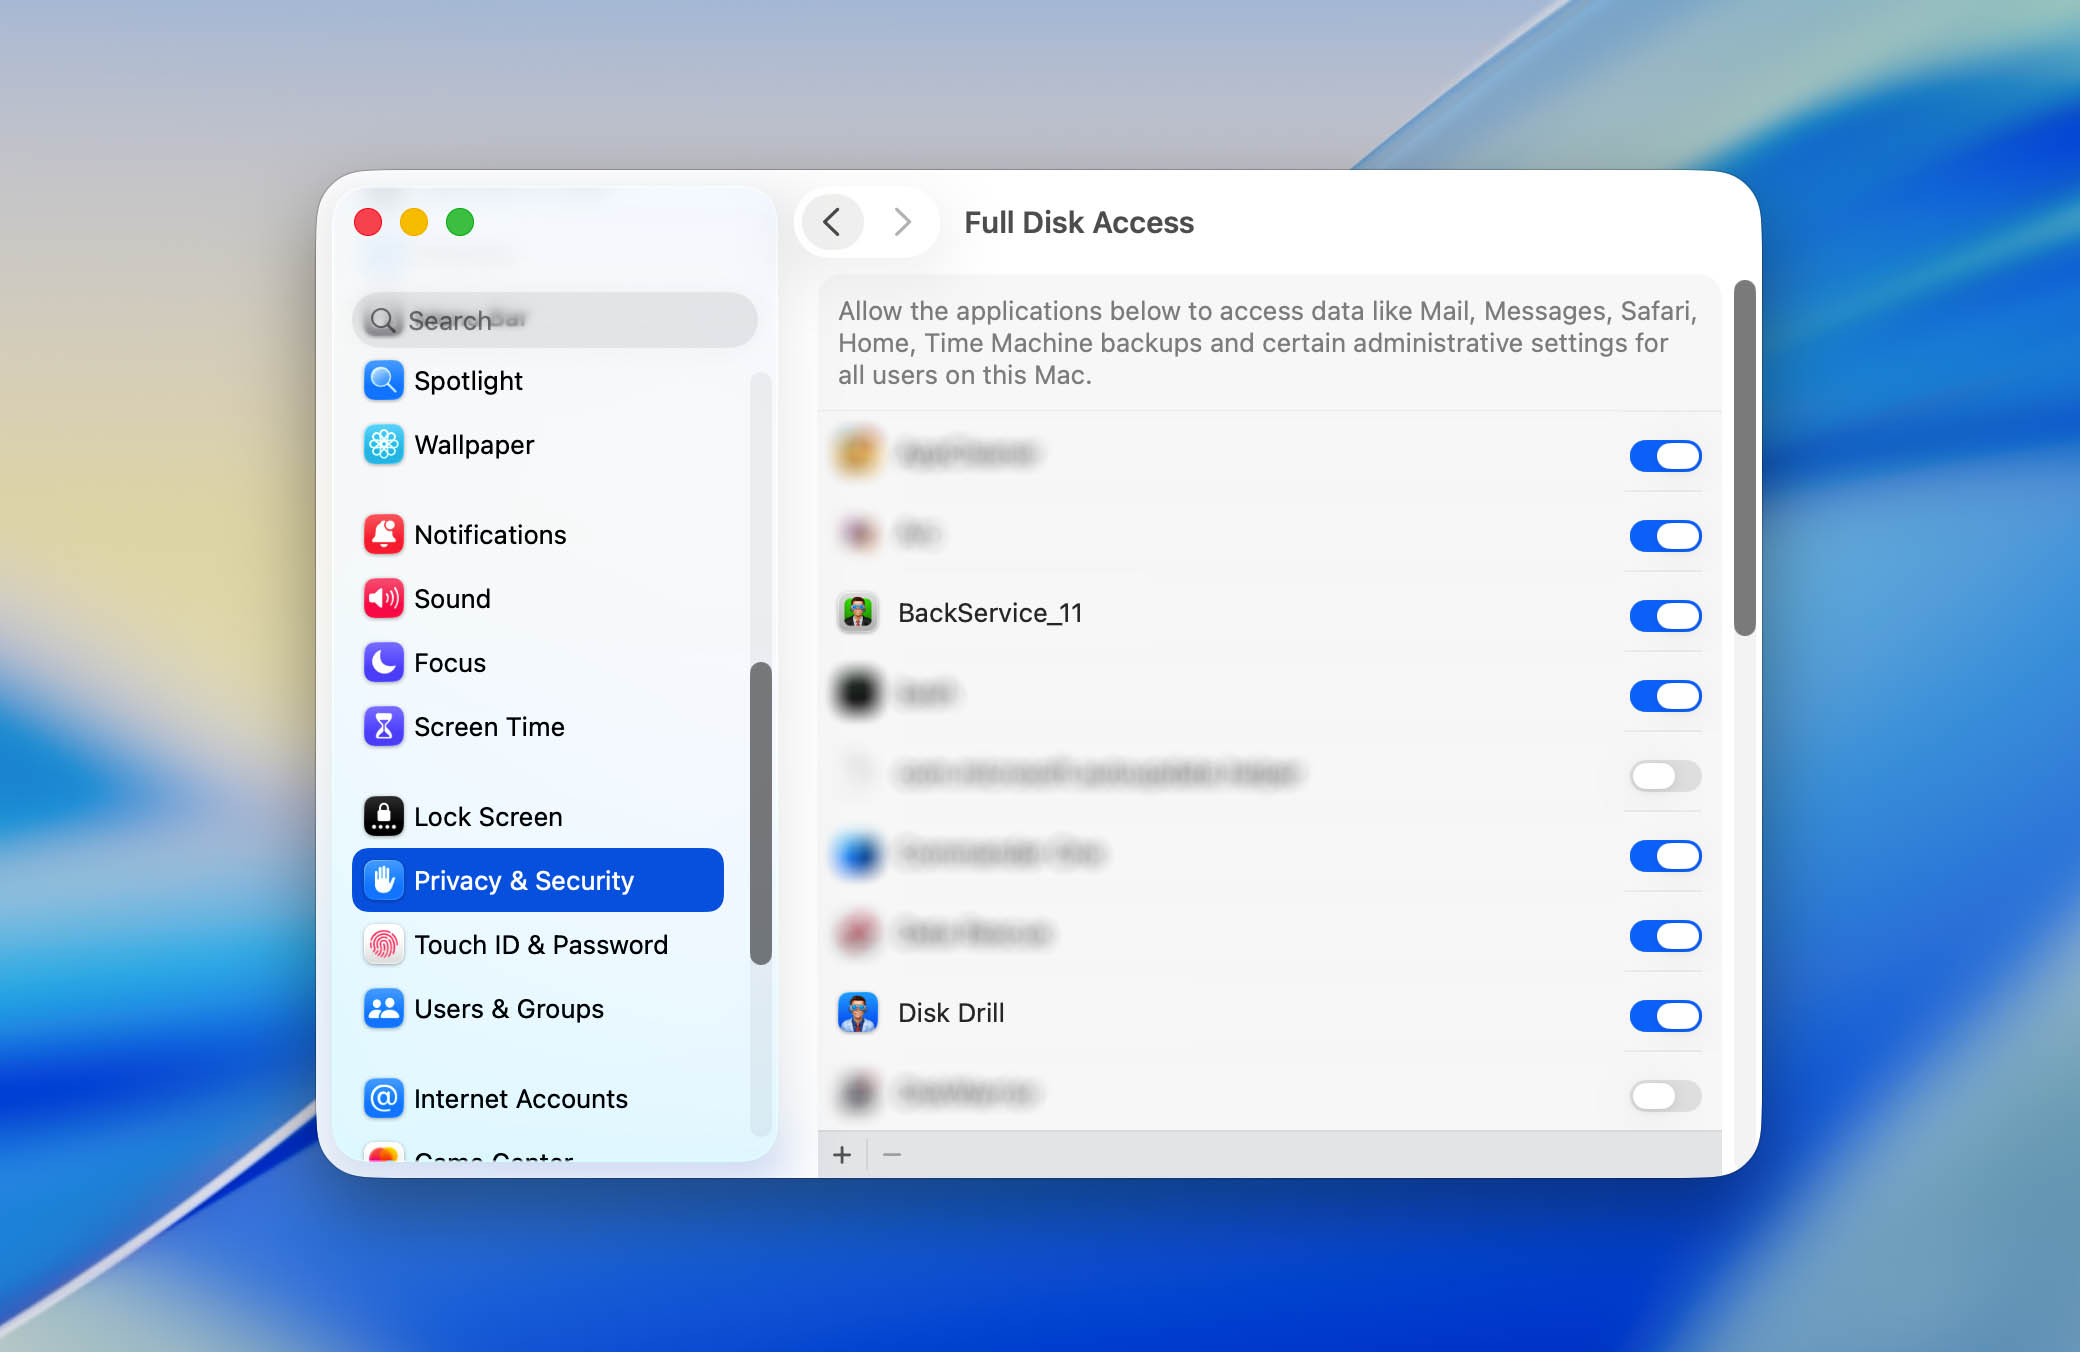2080x1352 pixels.
Task: Click the Full Disk Access title
Action: (1079, 222)
